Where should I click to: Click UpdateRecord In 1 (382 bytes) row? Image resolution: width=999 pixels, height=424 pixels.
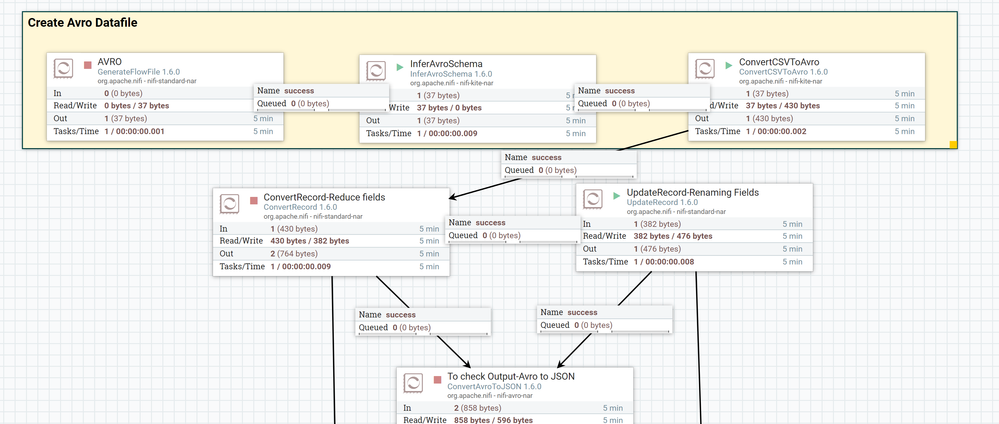(694, 224)
